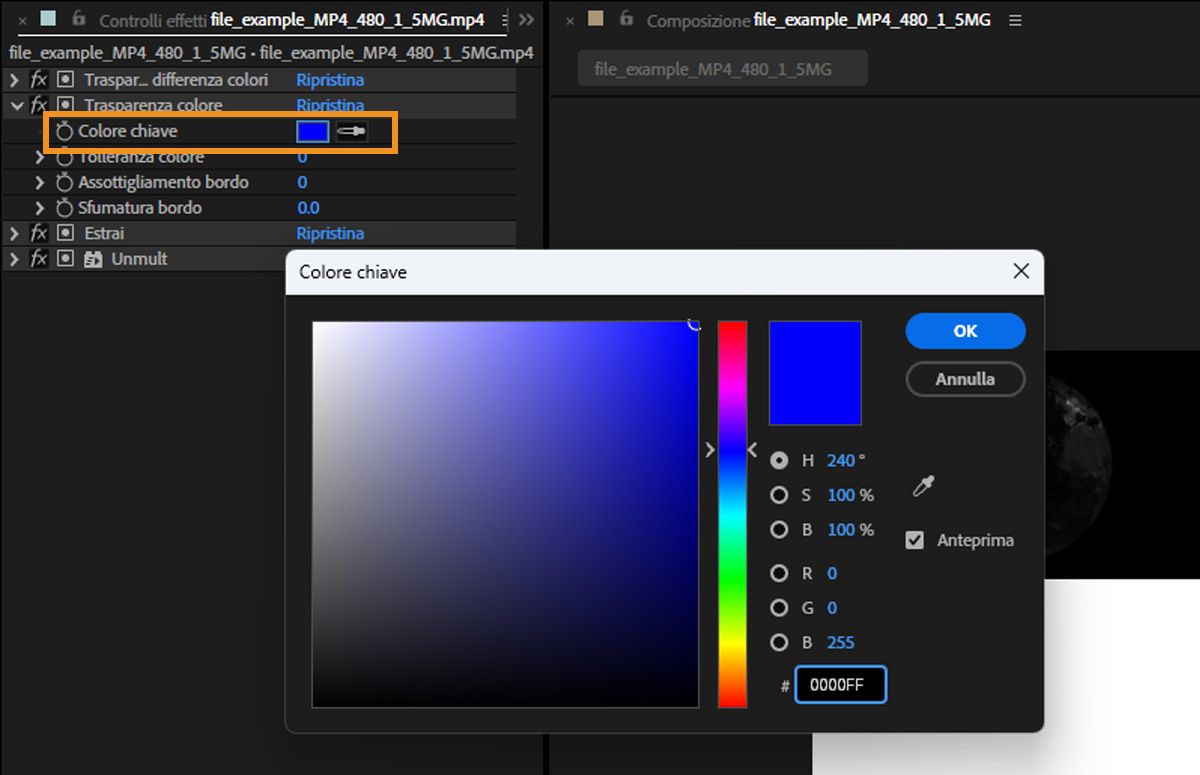Click the eyedropper in the color picker dialog
1200x775 pixels.
point(923,486)
